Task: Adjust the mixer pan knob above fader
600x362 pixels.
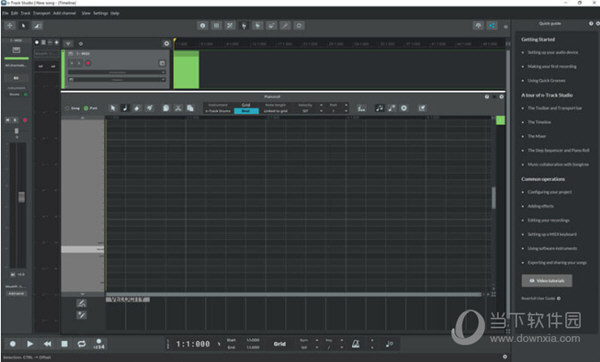Action: [16, 131]
